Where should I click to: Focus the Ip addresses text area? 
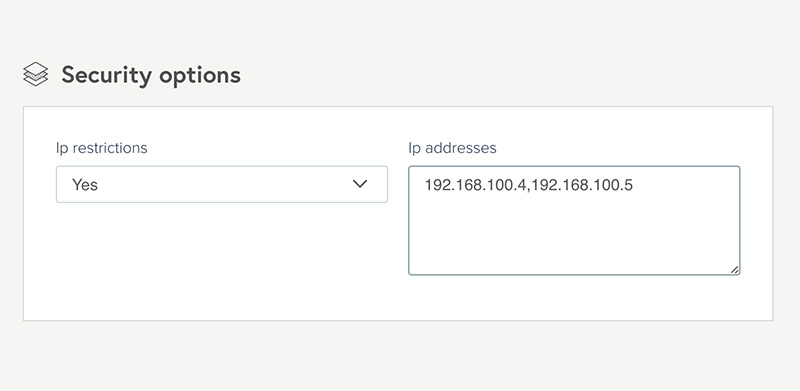(574, 221)
